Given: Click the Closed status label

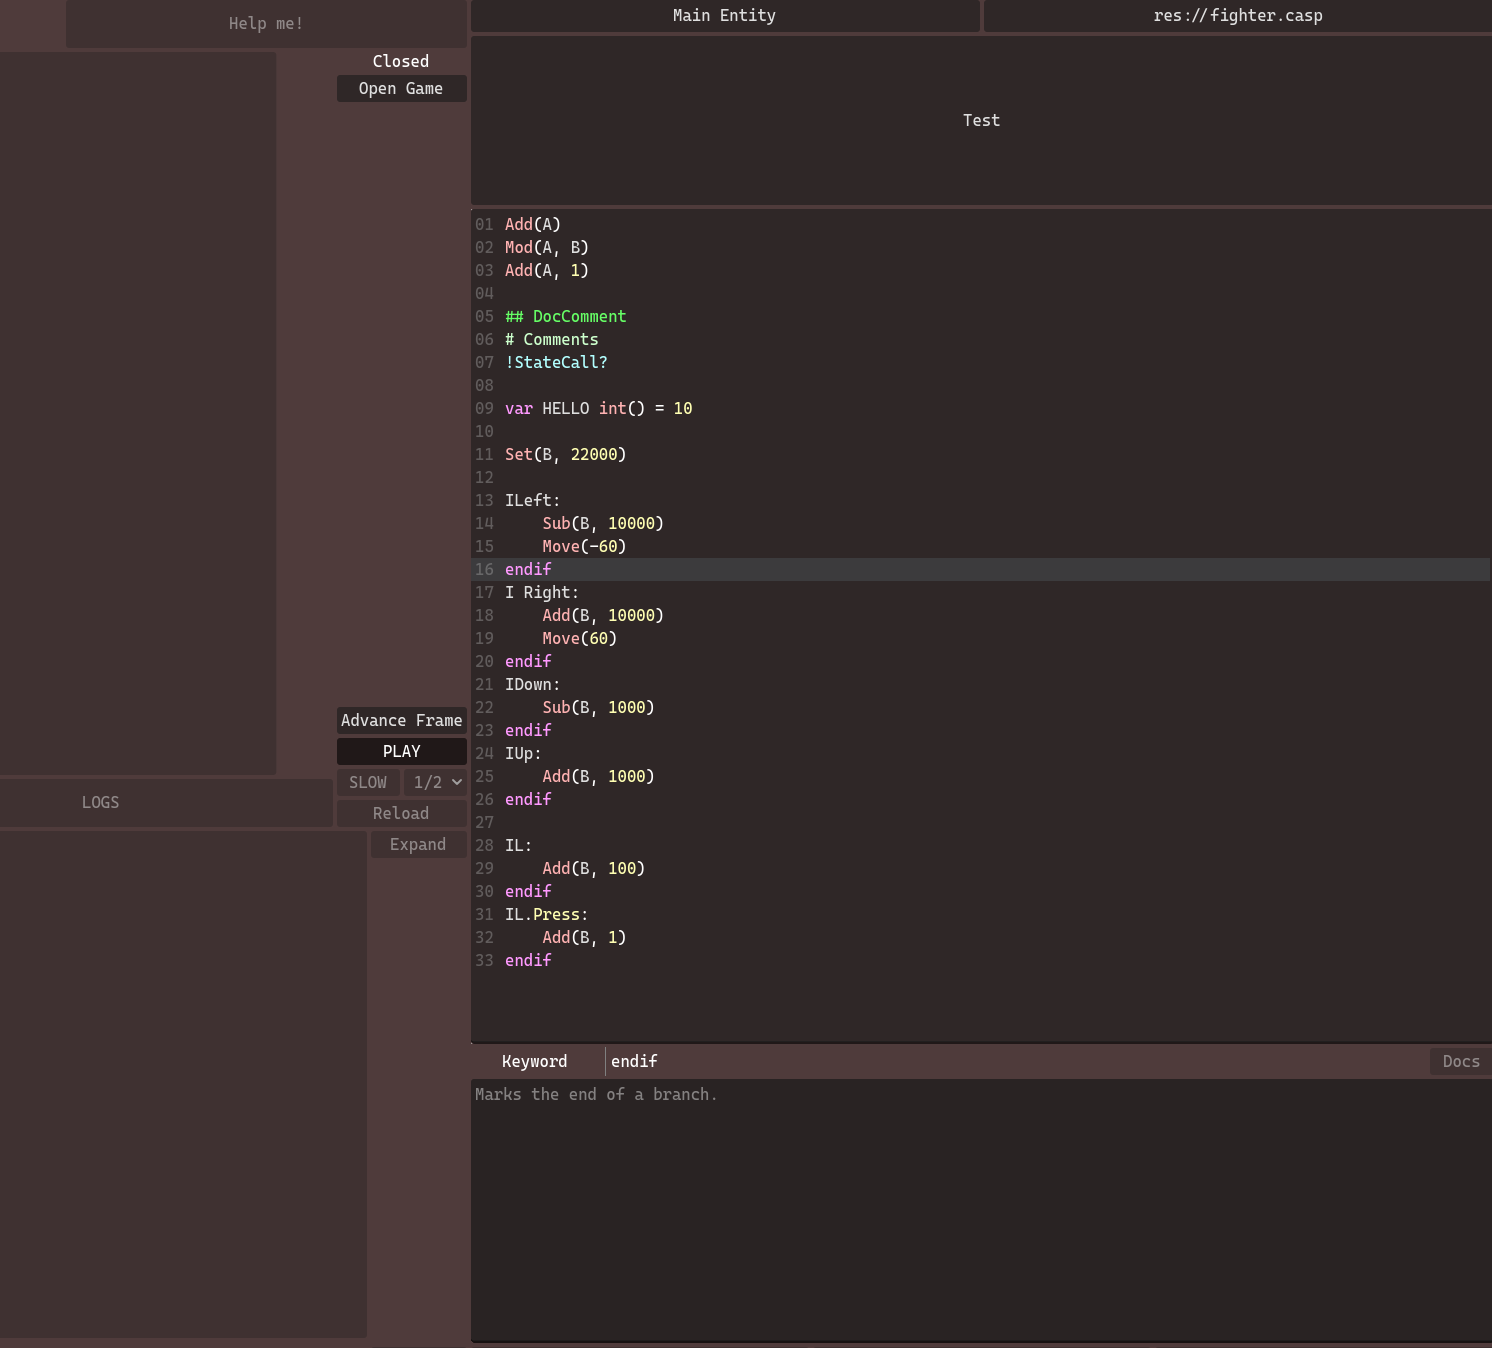Looking at the screenshot, I should 401,61.
